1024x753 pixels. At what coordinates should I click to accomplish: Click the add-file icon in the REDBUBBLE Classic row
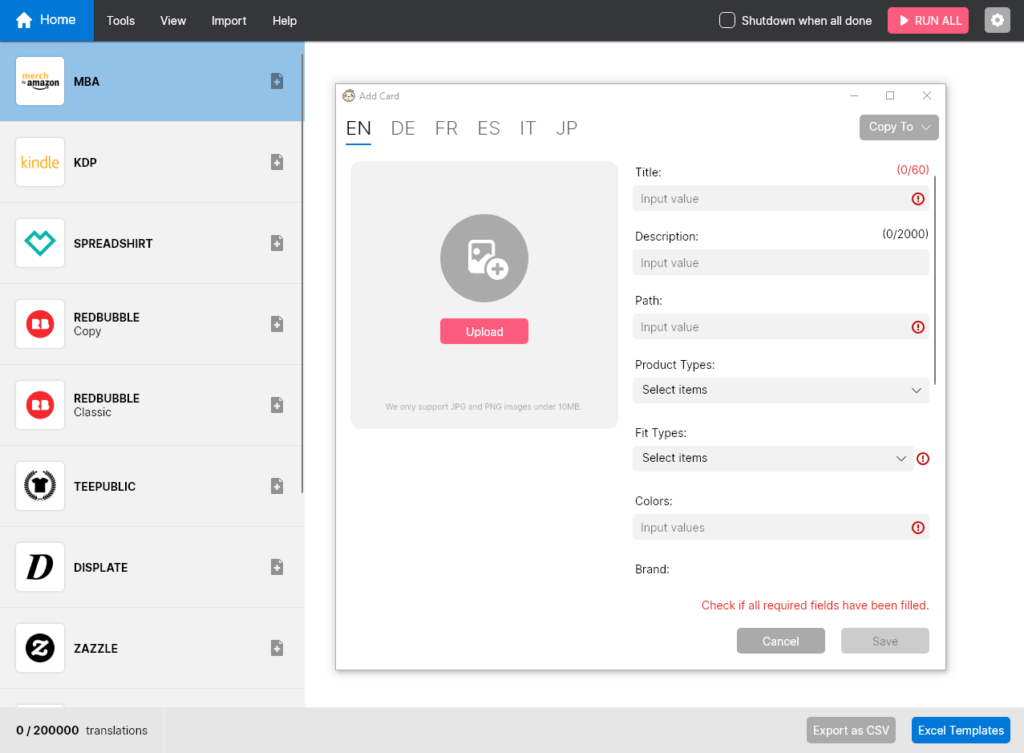[277, 405]
